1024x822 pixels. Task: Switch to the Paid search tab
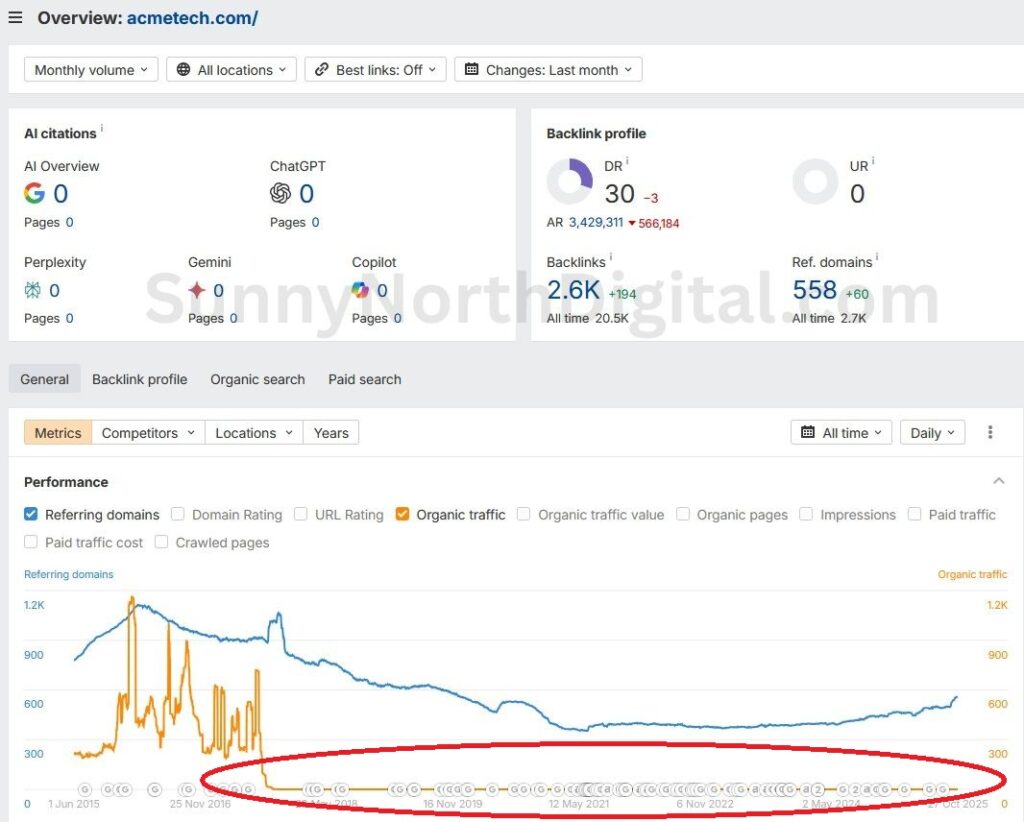[364, 379]
